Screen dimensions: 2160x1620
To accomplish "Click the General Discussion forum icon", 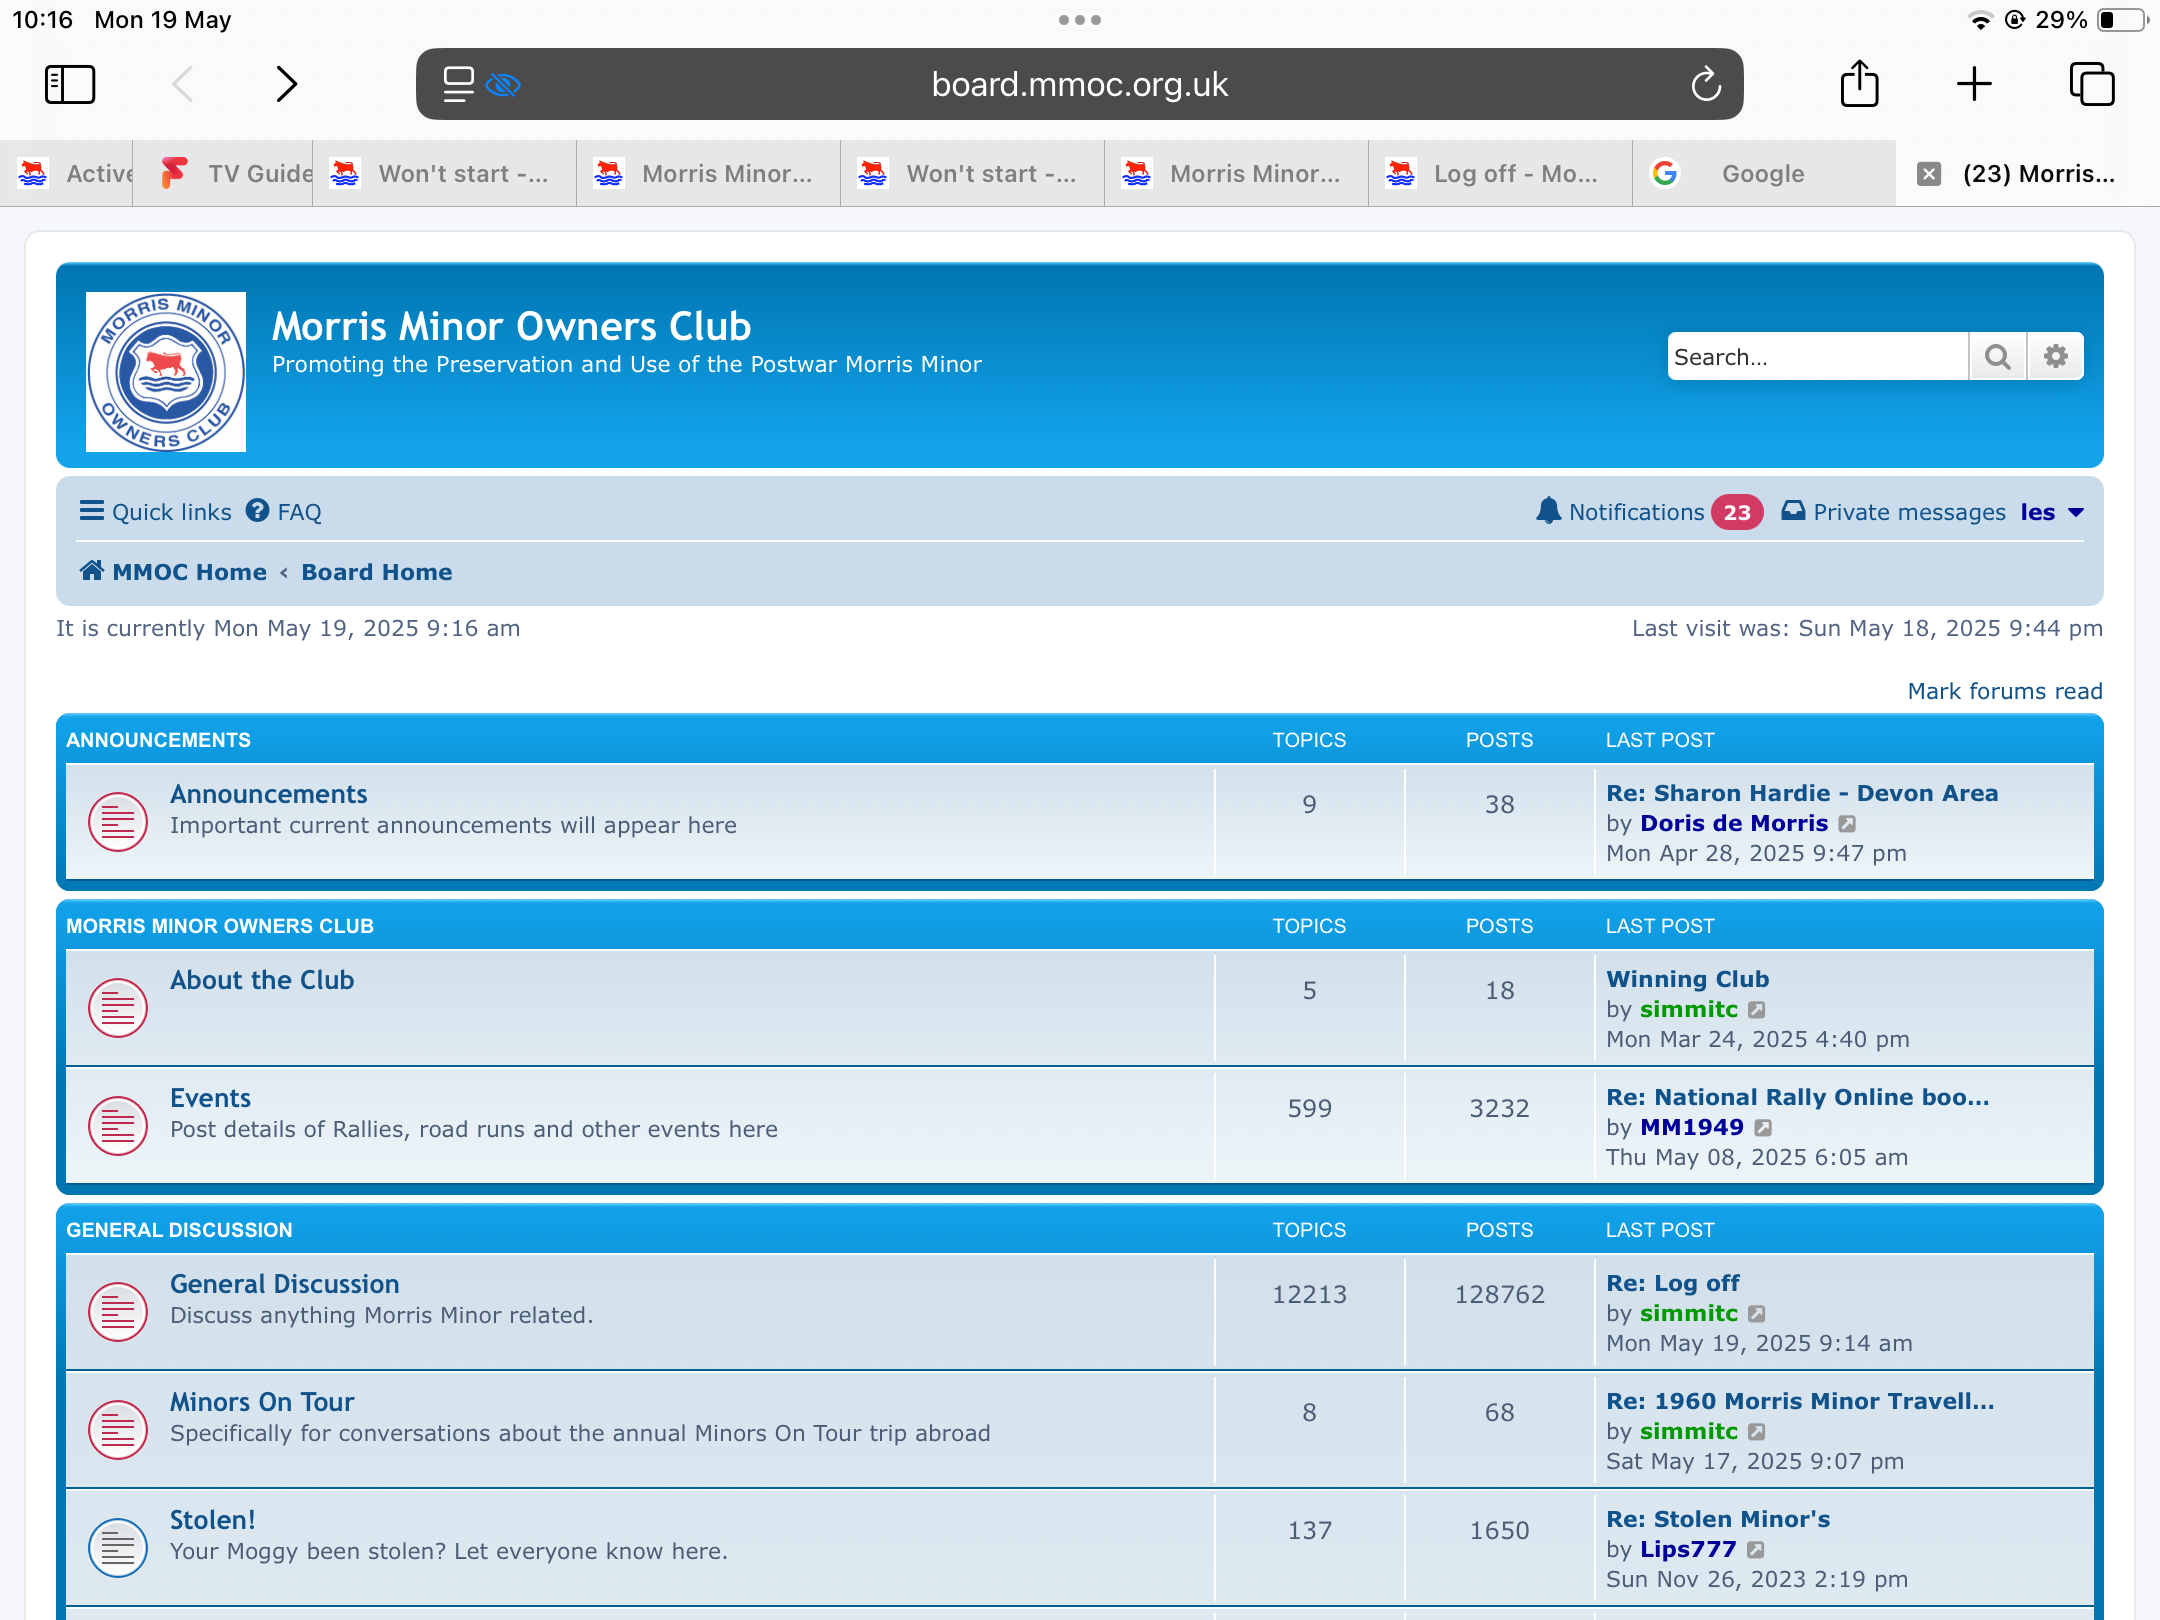I will [118, 1312].
